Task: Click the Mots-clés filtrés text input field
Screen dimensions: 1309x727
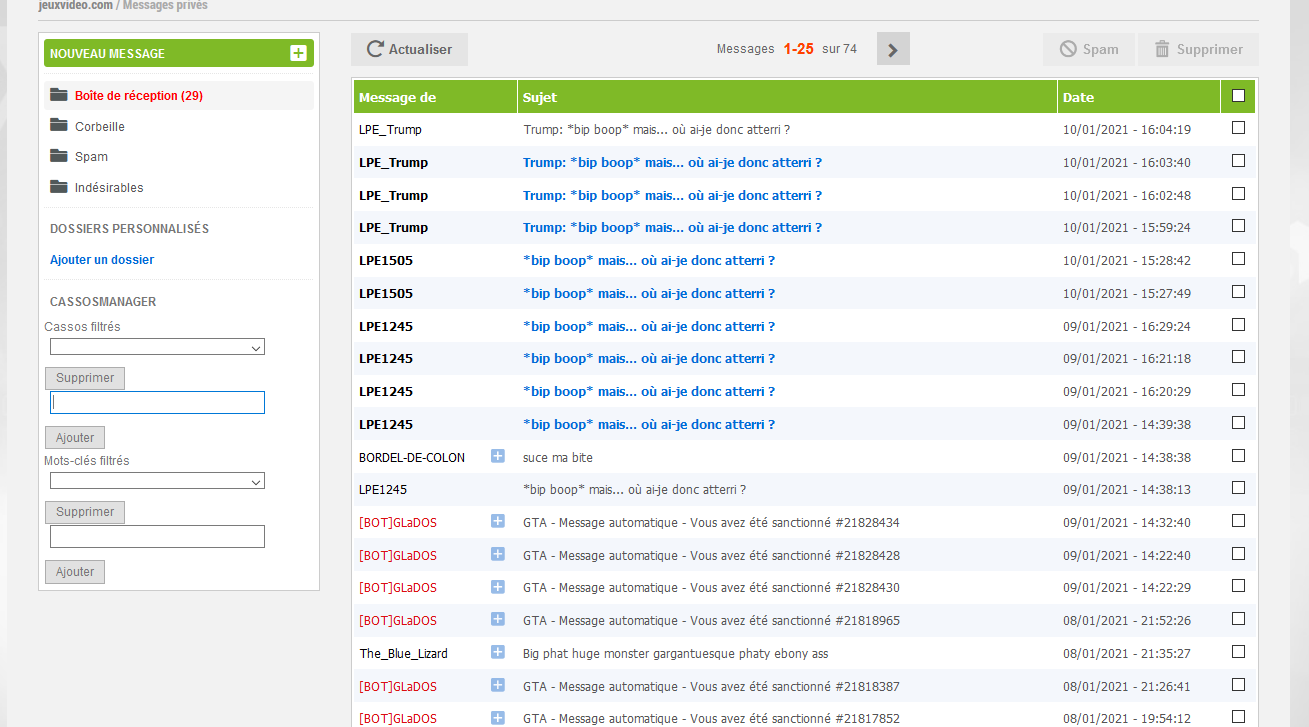Action: pos(157,537)
